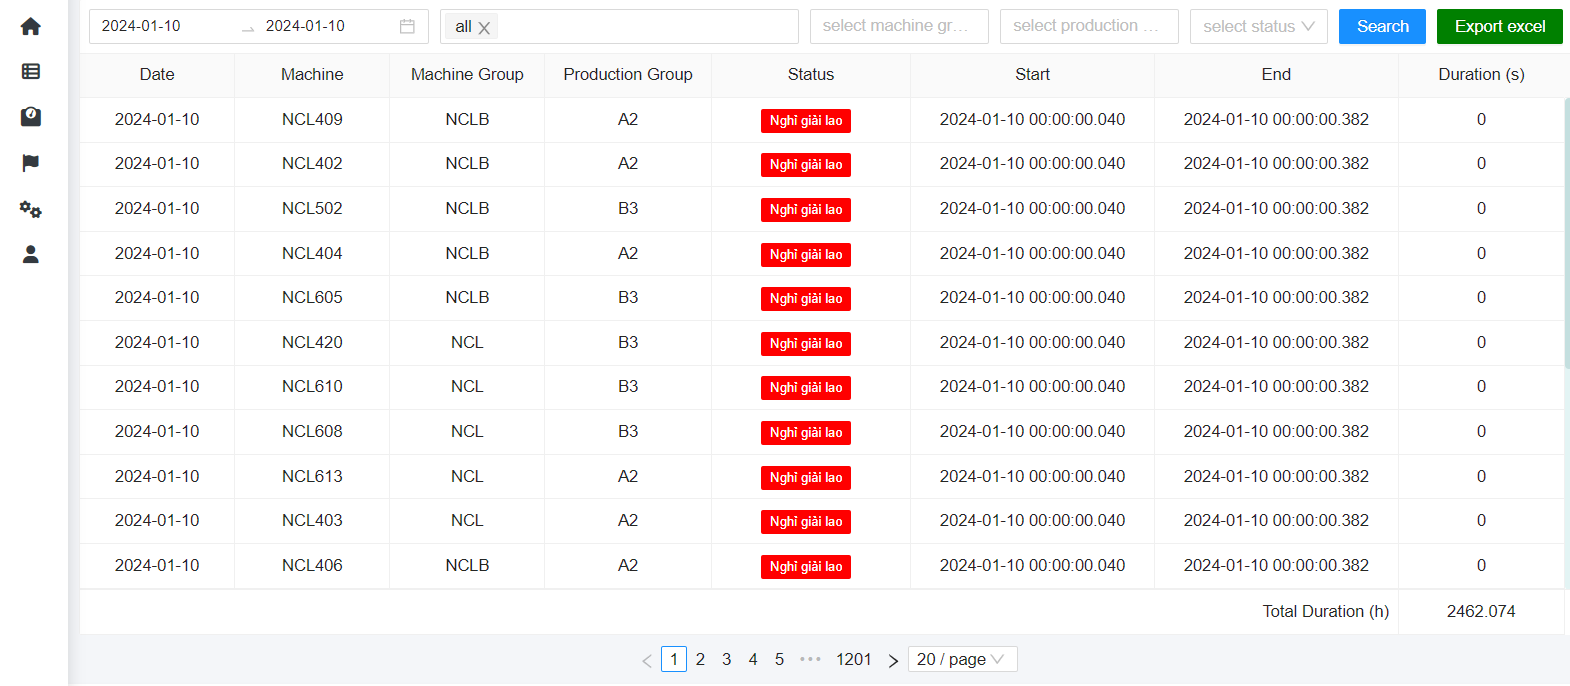Open the select machine group dropdown
This screenshot has height=686, width=1570.
coord(899,26)
